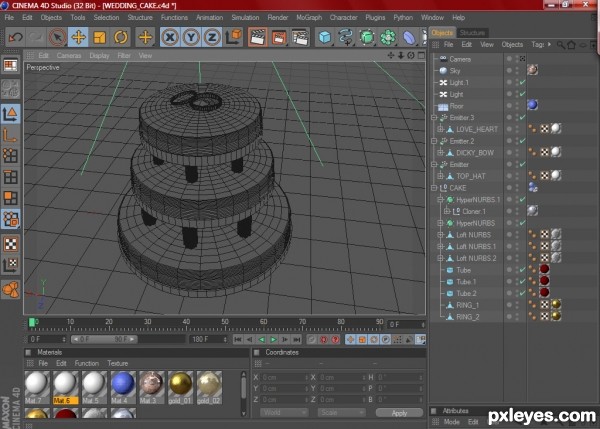
Task: Toggle Tube.2 enable checkmark
Action: pos(522,294)
